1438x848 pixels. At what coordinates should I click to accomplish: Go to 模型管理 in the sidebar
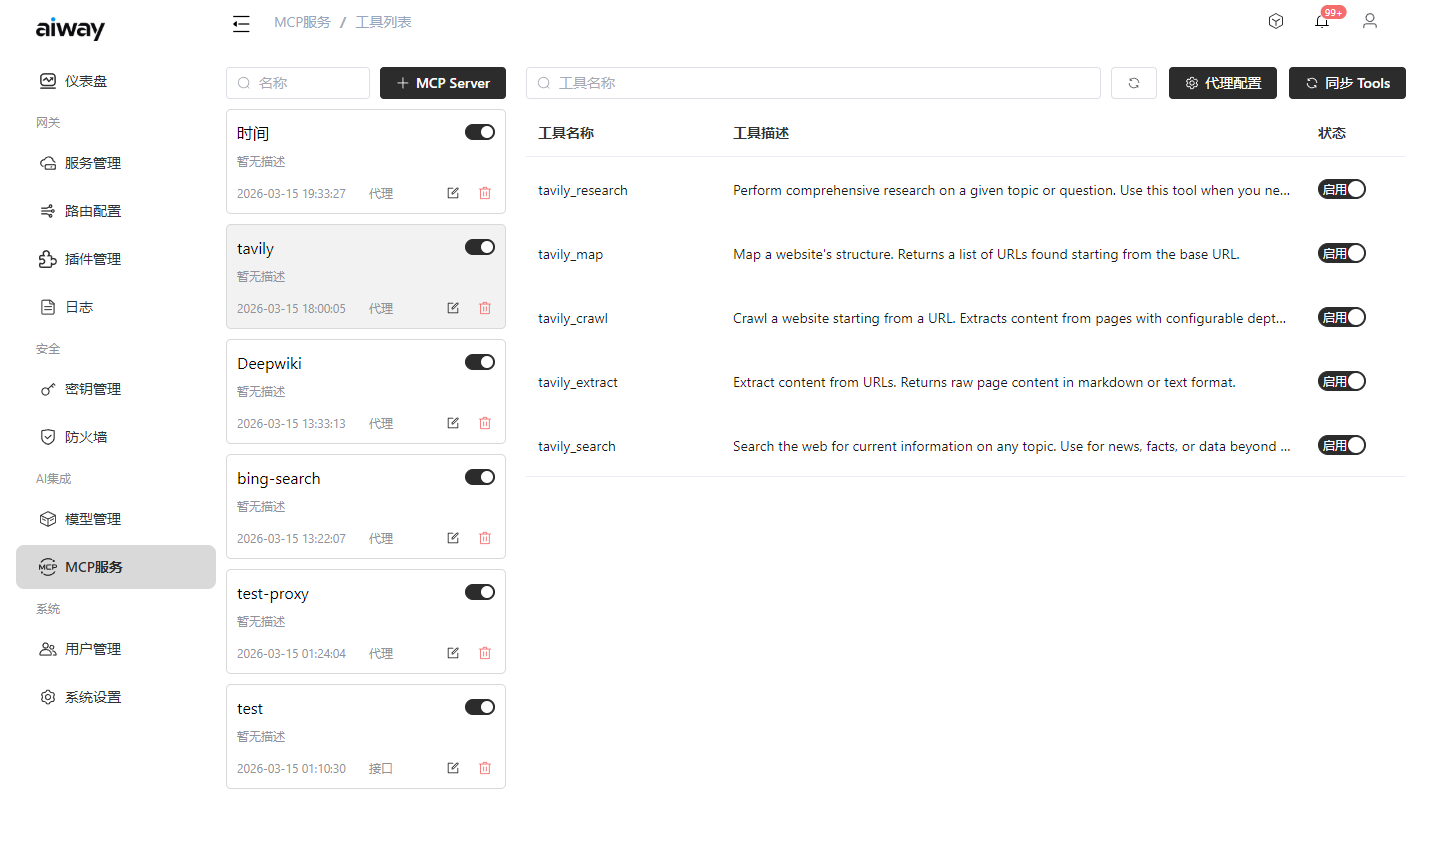pos(93,519)
